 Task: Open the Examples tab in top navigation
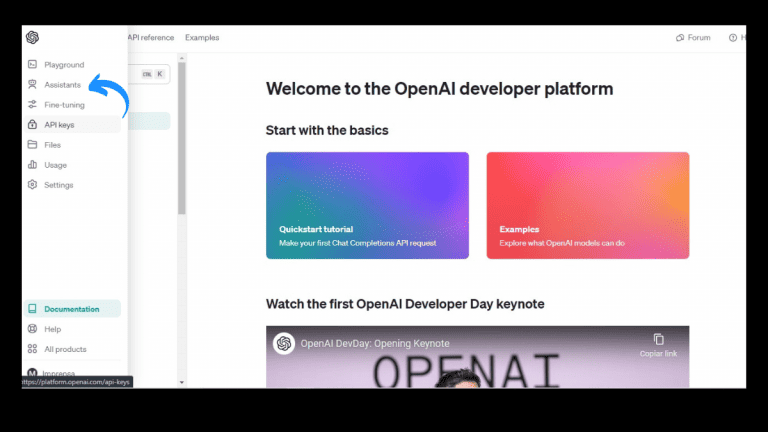click(202, 38)
